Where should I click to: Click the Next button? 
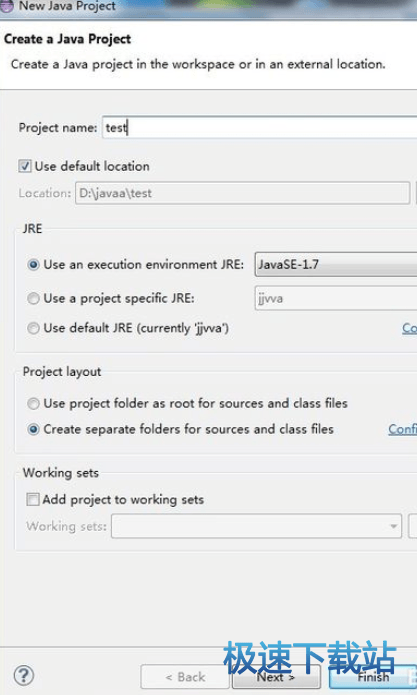coord(276,677)
